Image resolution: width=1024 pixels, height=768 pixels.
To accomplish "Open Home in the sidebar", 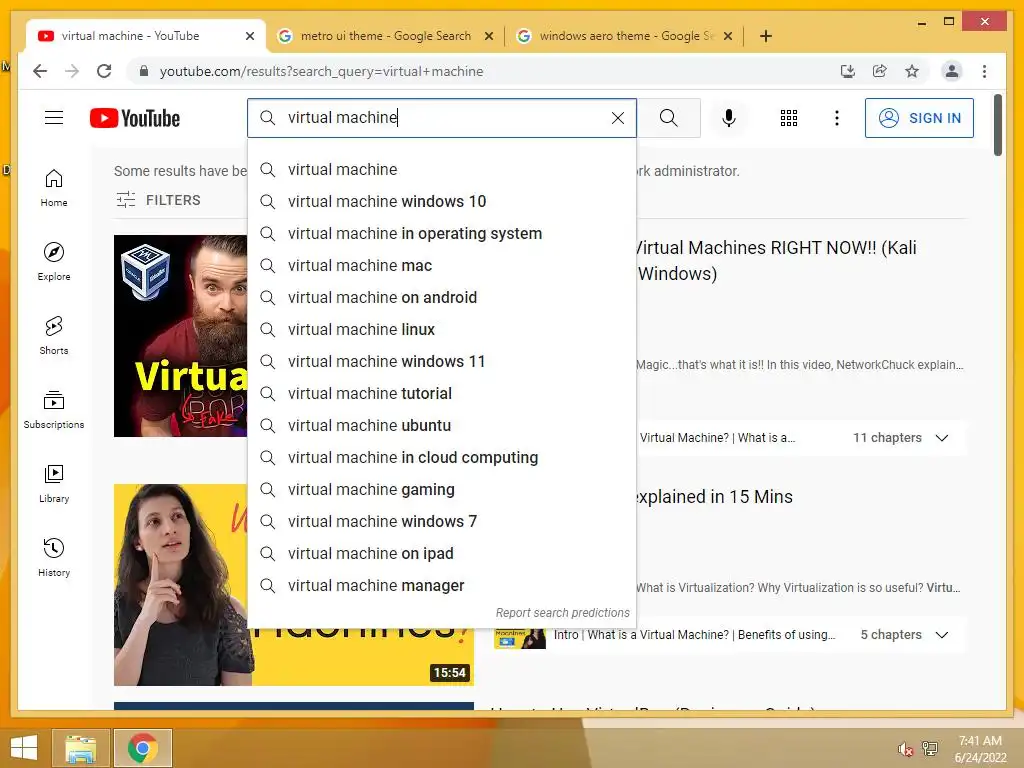I will point(54,188).
